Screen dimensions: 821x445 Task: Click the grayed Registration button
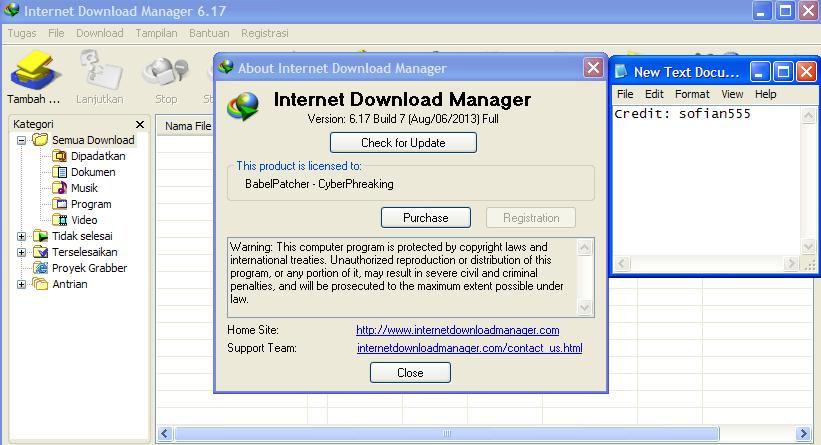click(x=531, y=218)
